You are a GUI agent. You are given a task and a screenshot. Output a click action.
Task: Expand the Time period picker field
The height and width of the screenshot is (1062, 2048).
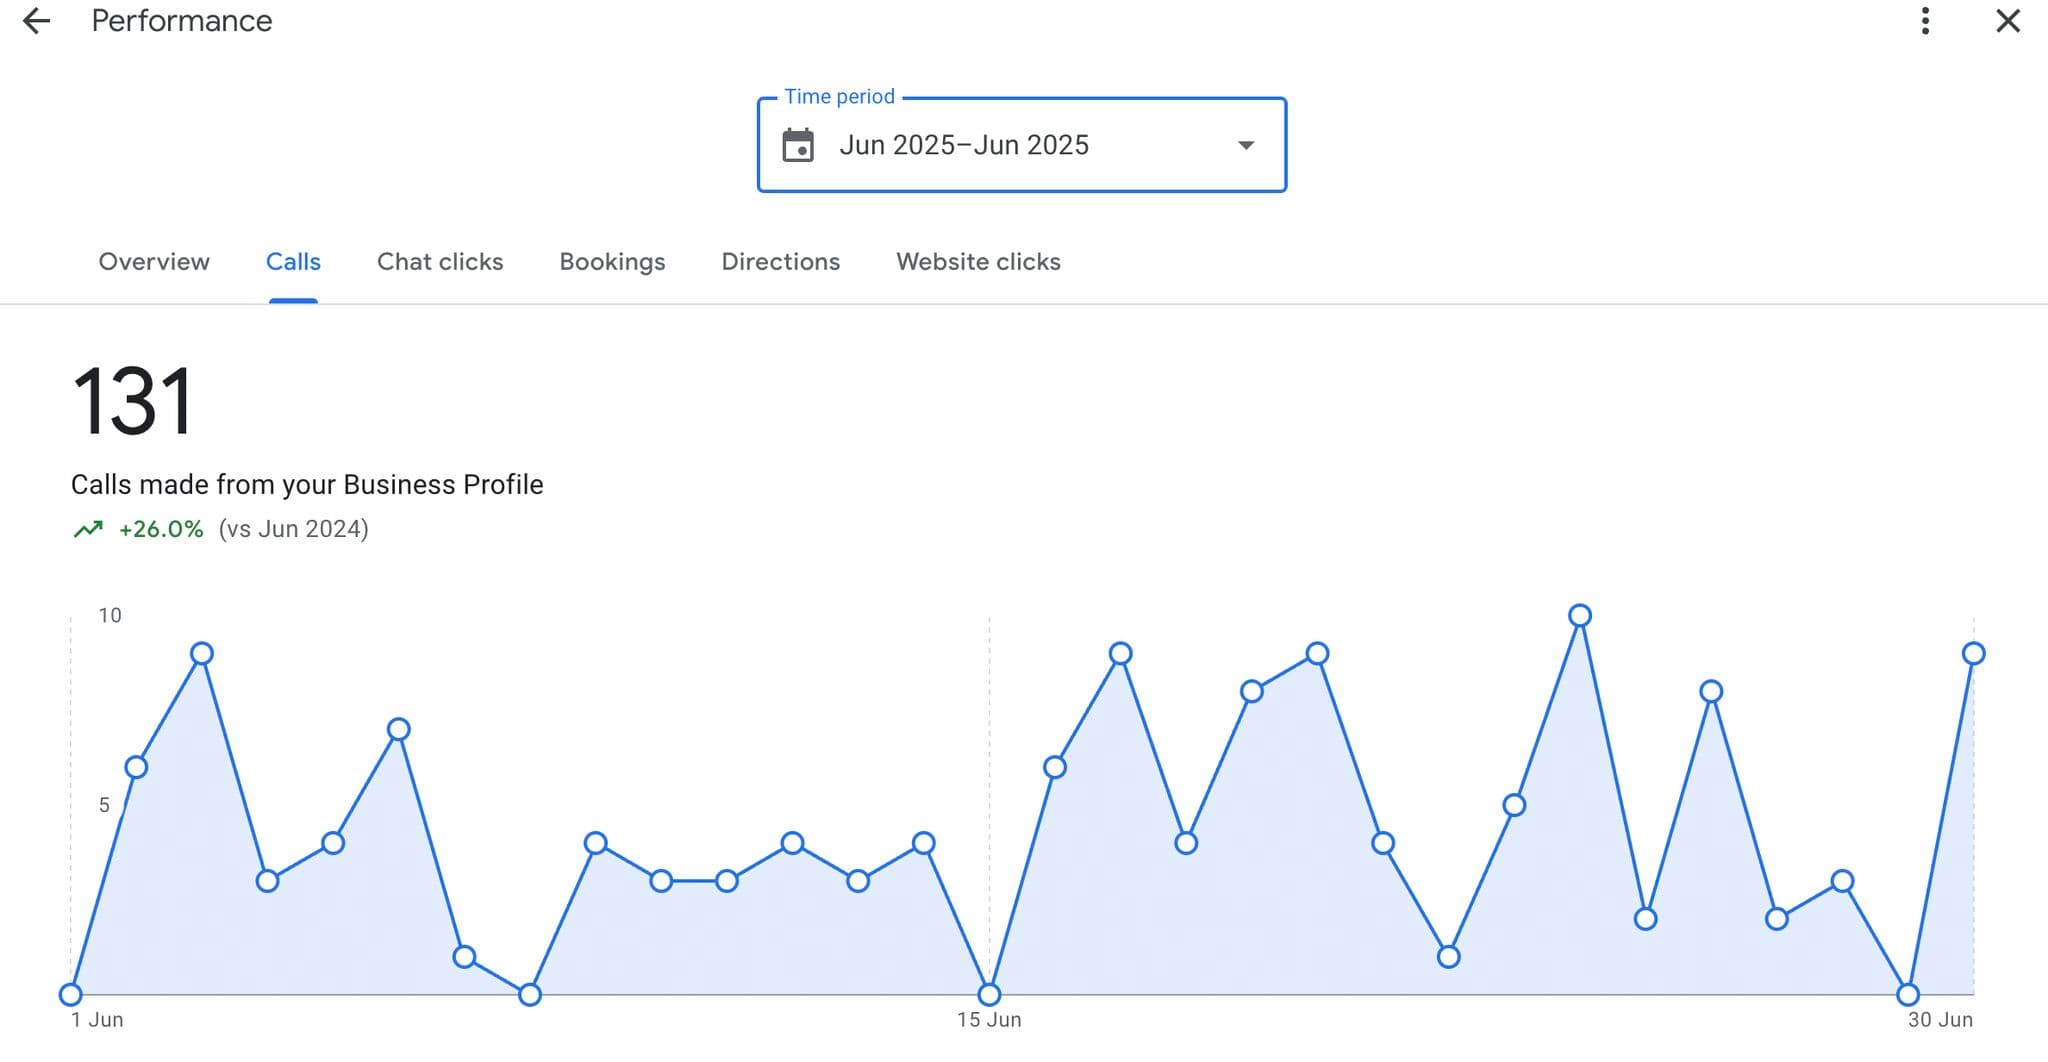tap(1021, 144)
